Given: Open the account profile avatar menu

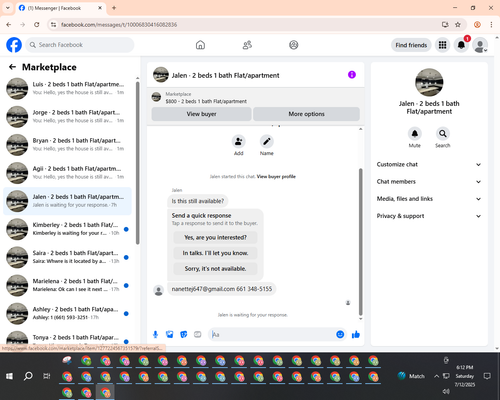Looking at the screenshot, I should (480, 45).
